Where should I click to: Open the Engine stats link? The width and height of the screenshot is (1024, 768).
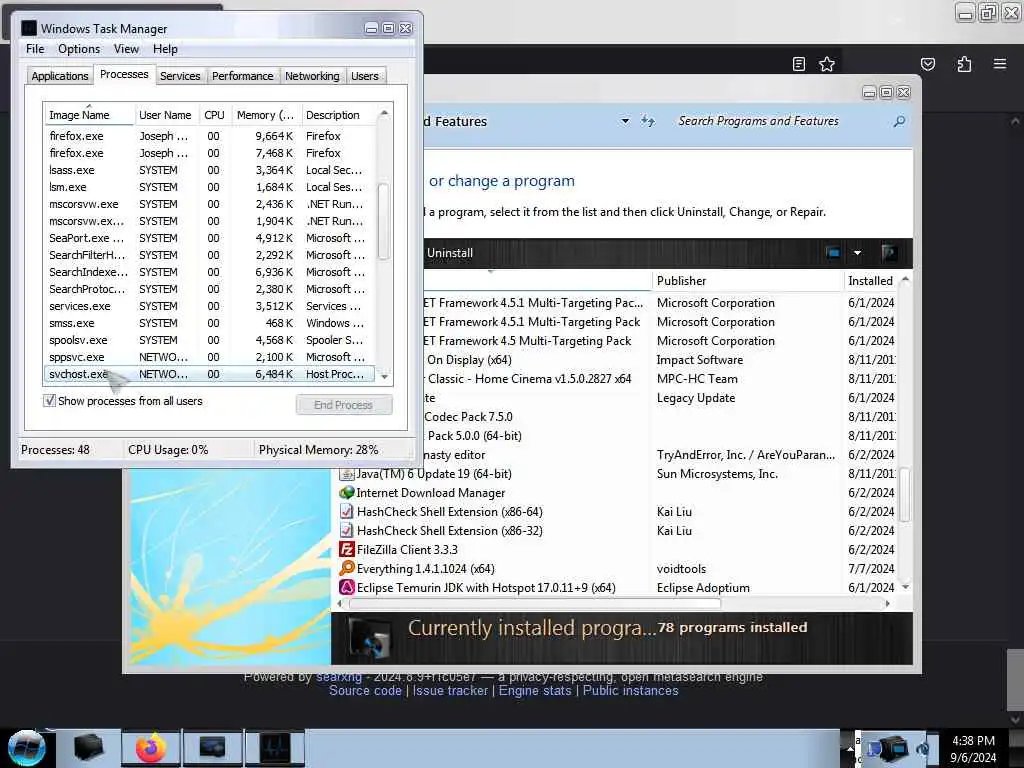[535, 691]
